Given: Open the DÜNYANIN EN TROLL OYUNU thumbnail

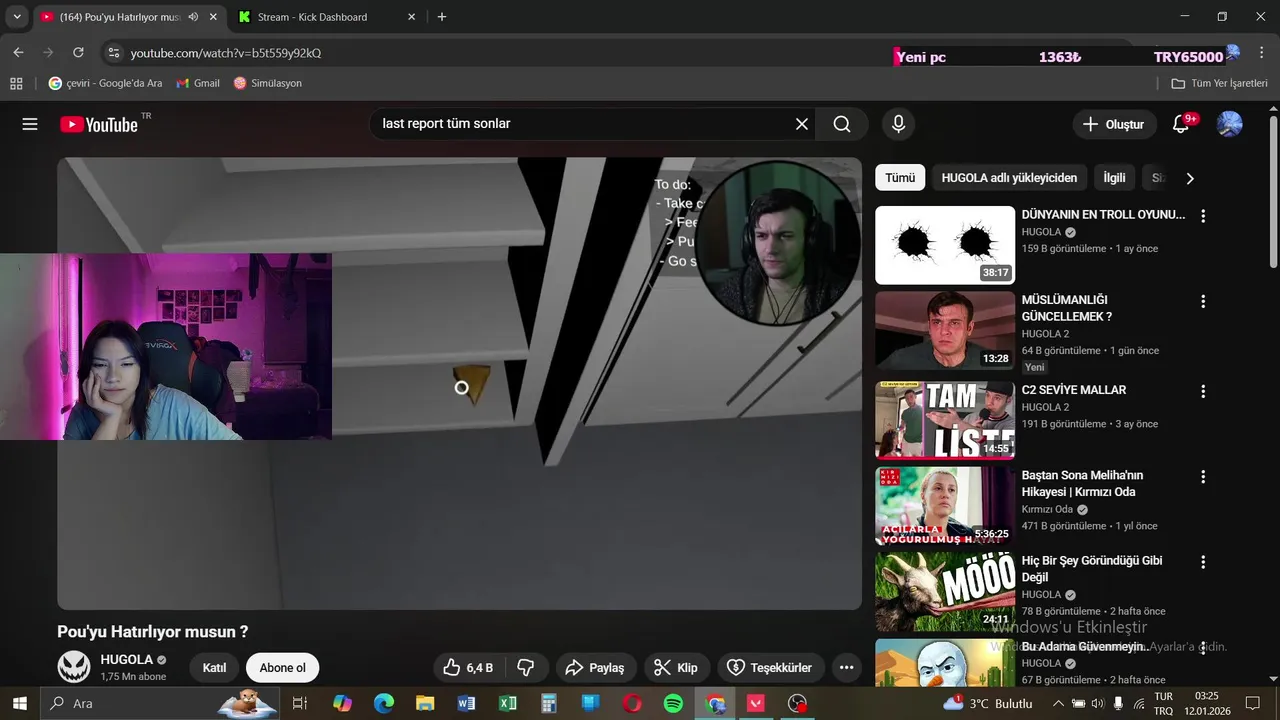Looking at the screenshot, I should coord(945,245).
